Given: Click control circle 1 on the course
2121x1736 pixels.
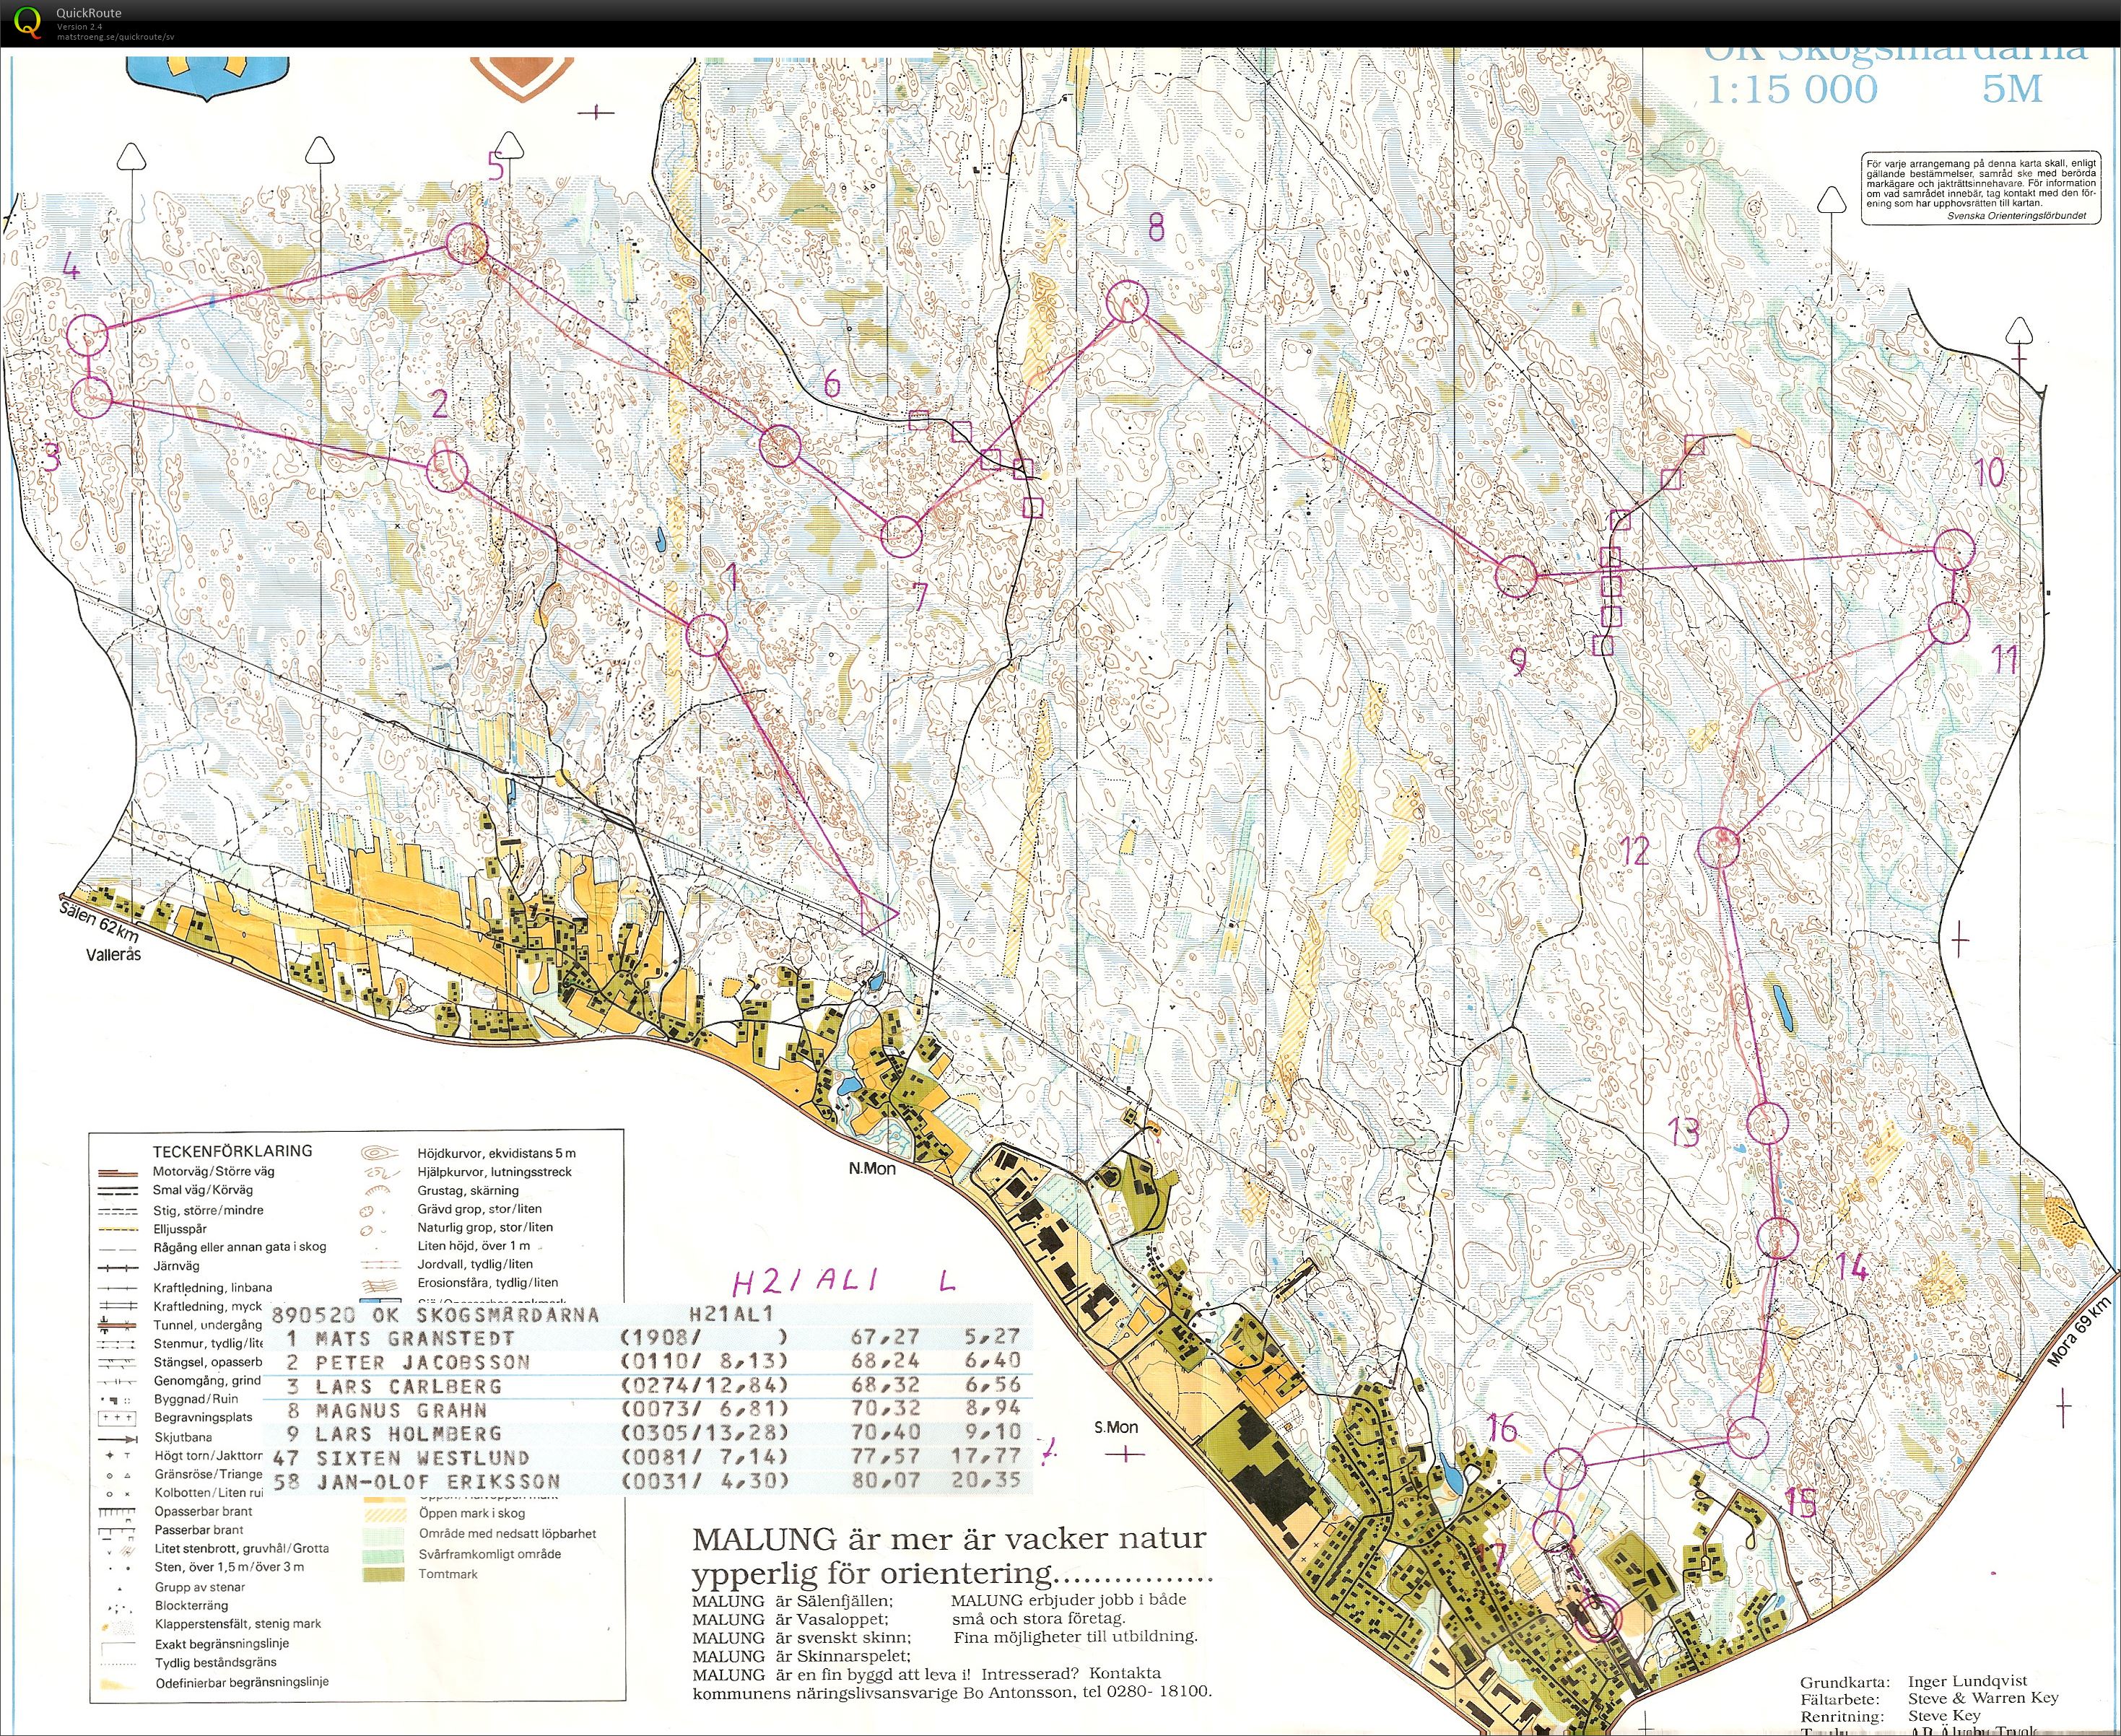Looking at the screenshot, I should point(707,636).
